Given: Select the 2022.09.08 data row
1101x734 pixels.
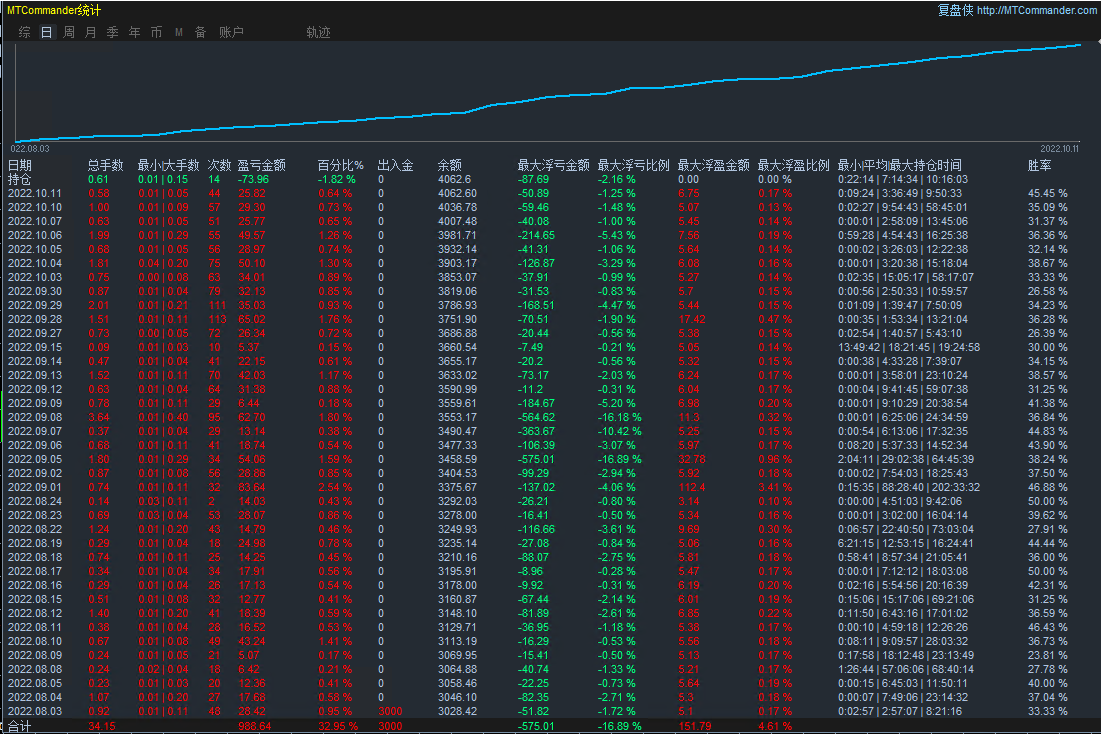Looking at the screenshot, I should pyautogui.click(x=34, y=417).
